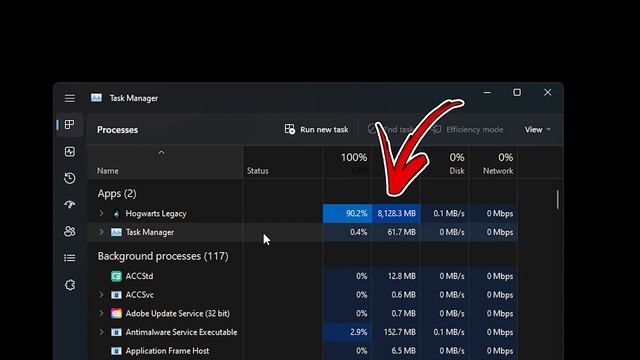Screen dimensions: 640x360
Task: Click the 90.2% CPU cell
Action: pyautogui.click(x=347, y=213)
